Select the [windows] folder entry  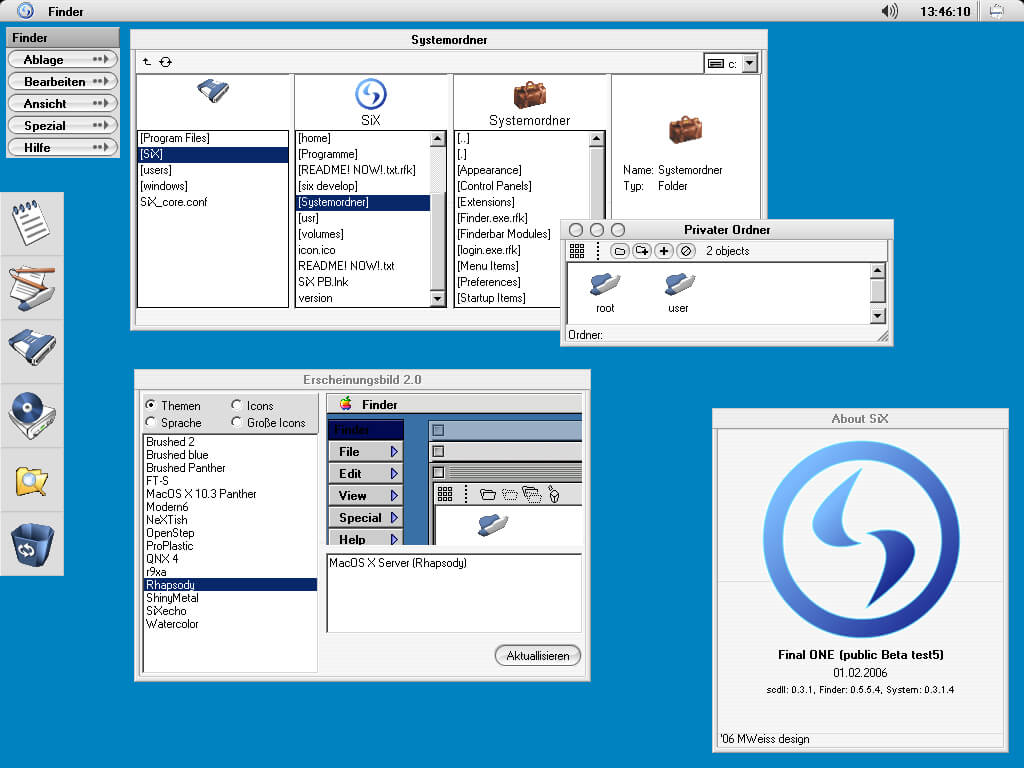click(x=213, y=186)
